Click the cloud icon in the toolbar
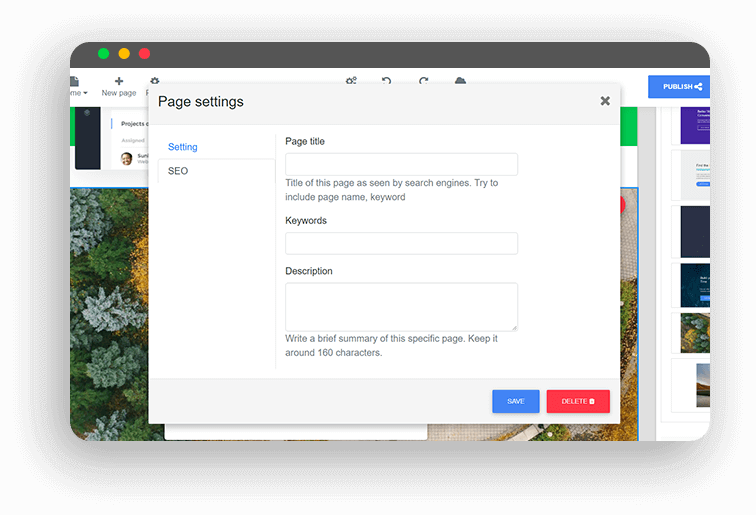Viewport: 756px width, 515px height. (x=460, y=81)
